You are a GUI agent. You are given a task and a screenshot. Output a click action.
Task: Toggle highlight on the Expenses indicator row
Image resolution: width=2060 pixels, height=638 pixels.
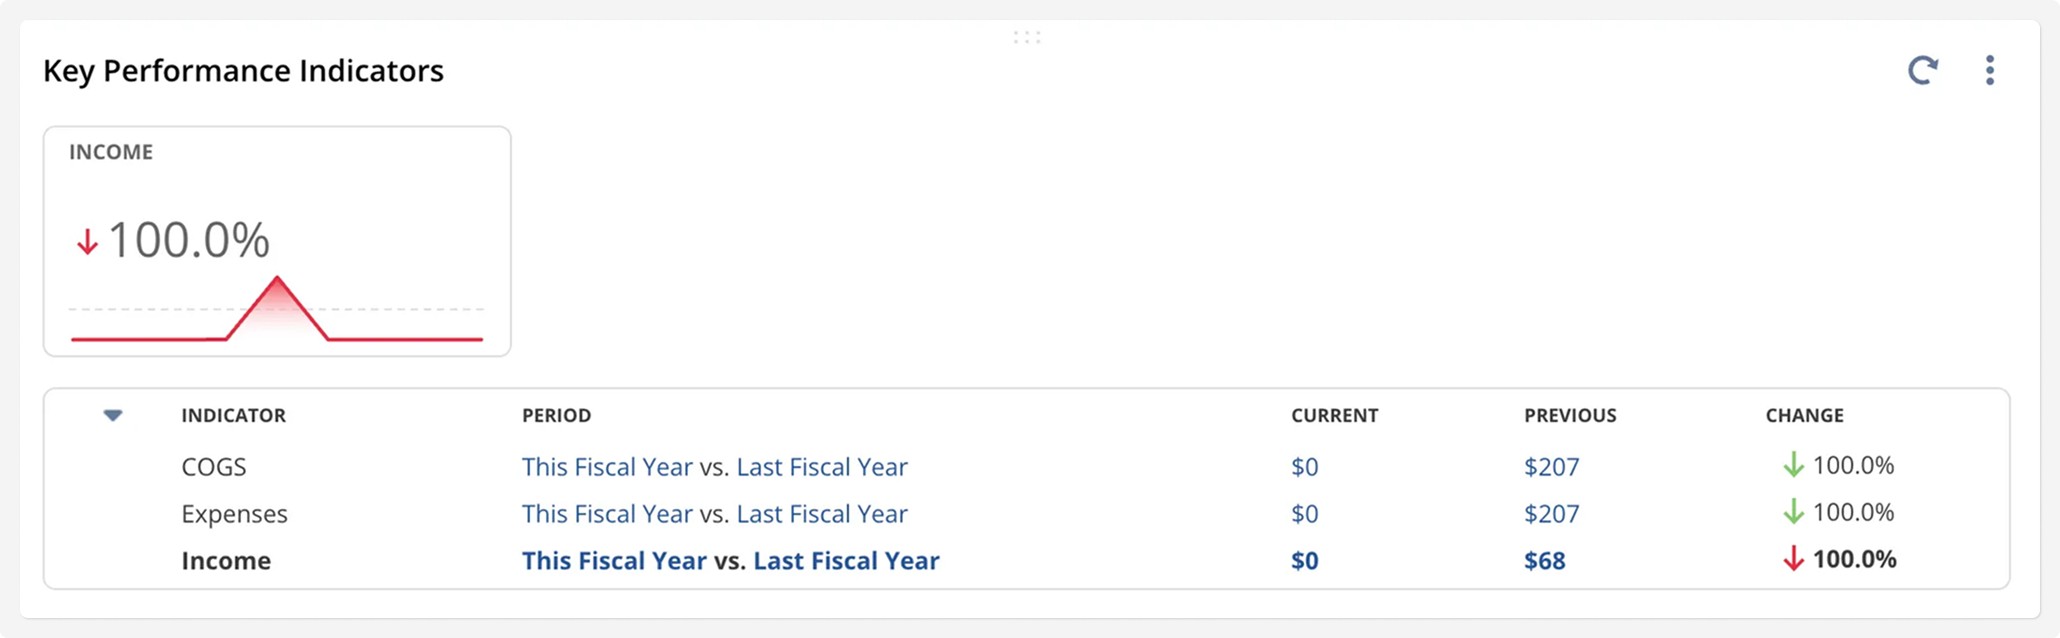(x=234, y=513)
